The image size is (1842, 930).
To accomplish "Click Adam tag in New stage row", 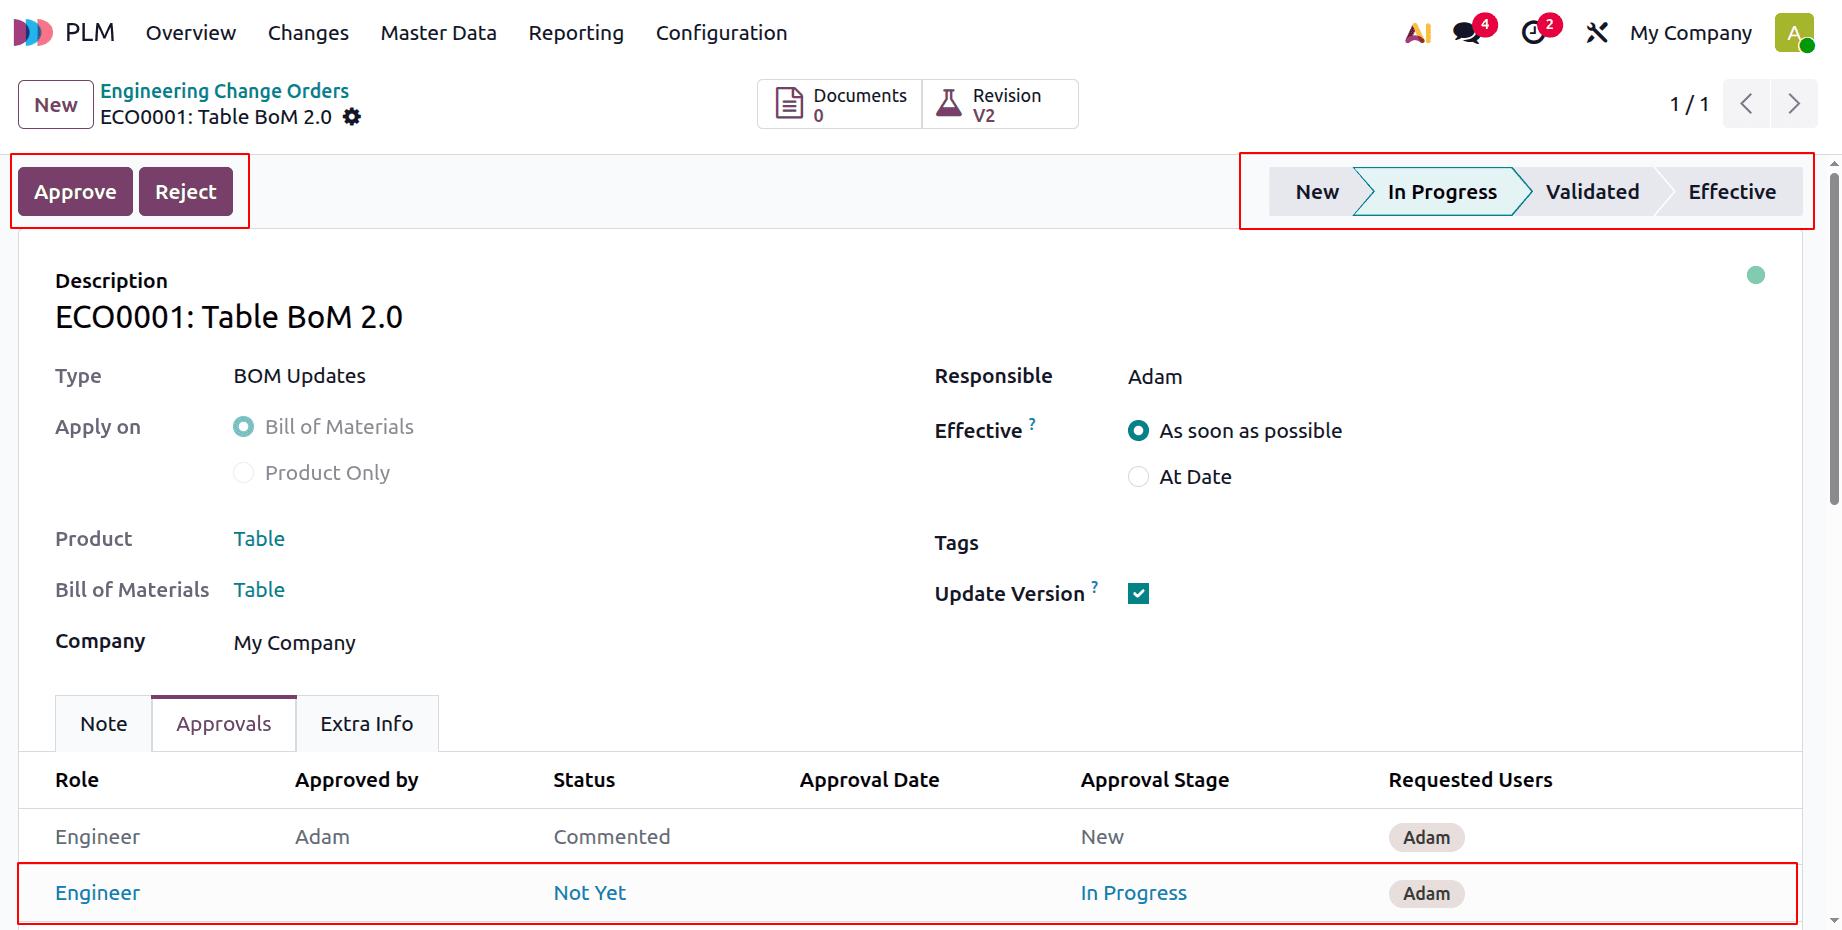I will coord(1426,837).
